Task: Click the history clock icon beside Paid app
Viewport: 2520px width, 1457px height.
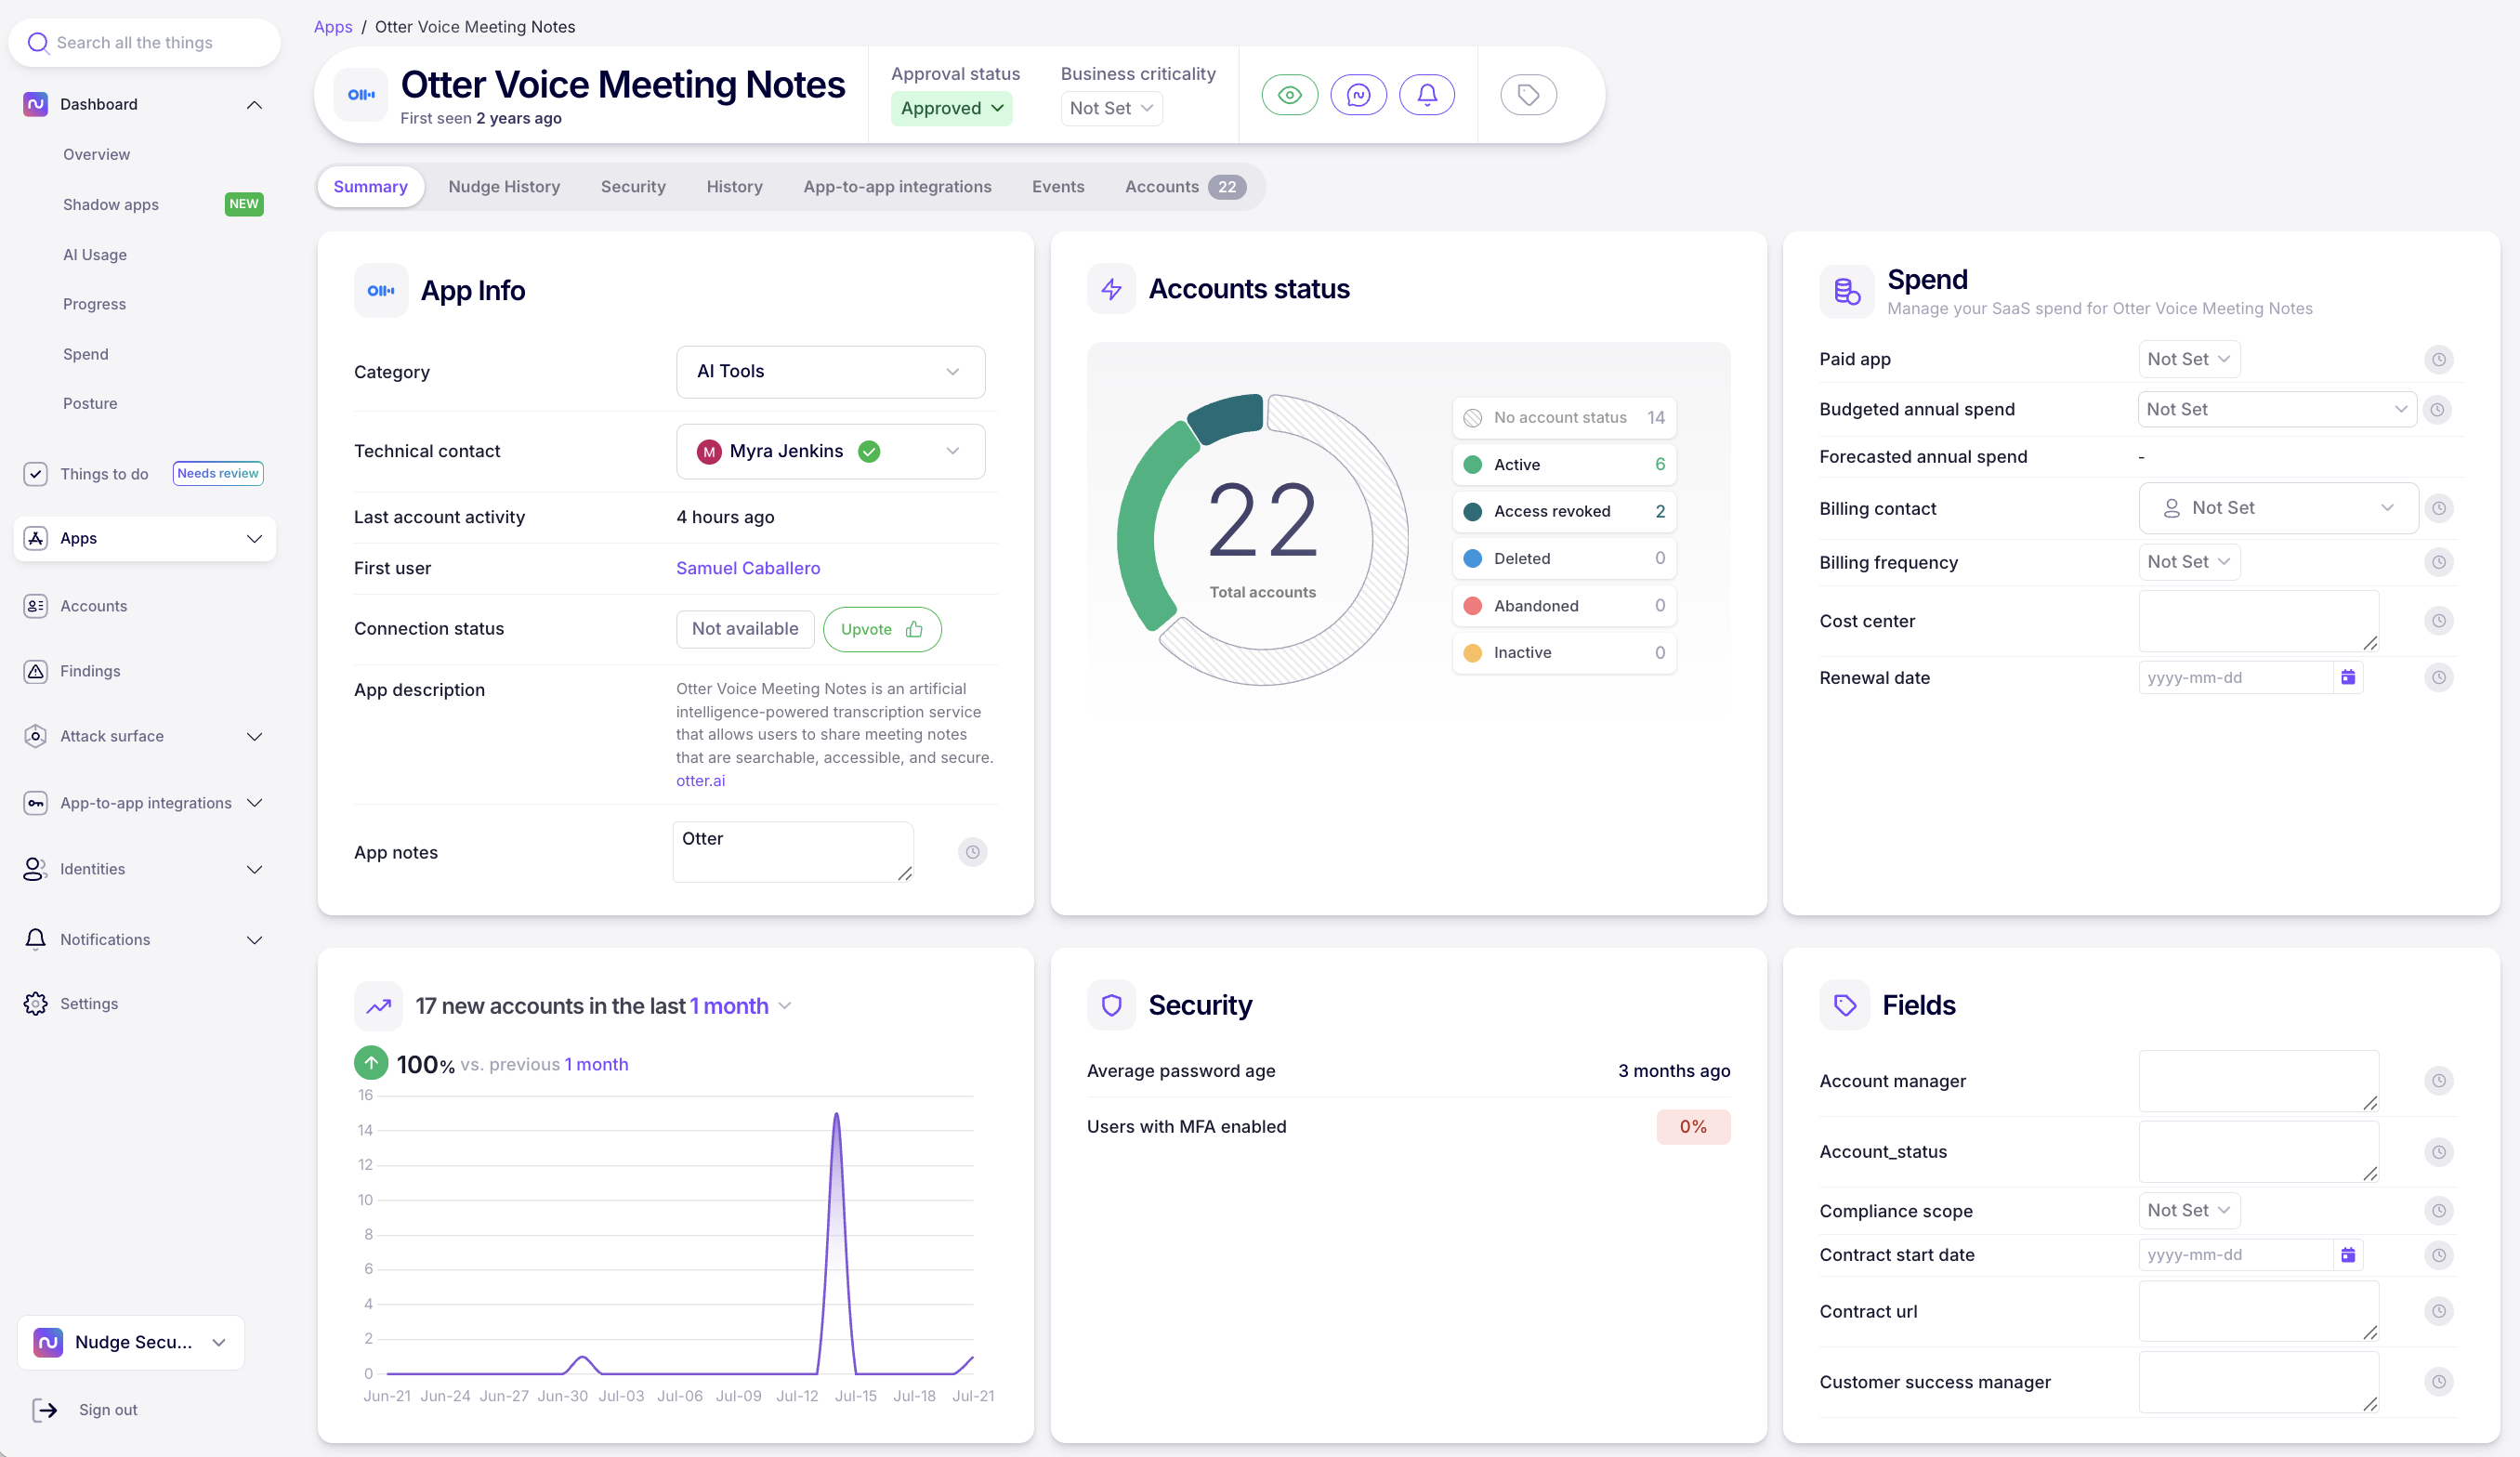Action: click(x=2439, y=359)
